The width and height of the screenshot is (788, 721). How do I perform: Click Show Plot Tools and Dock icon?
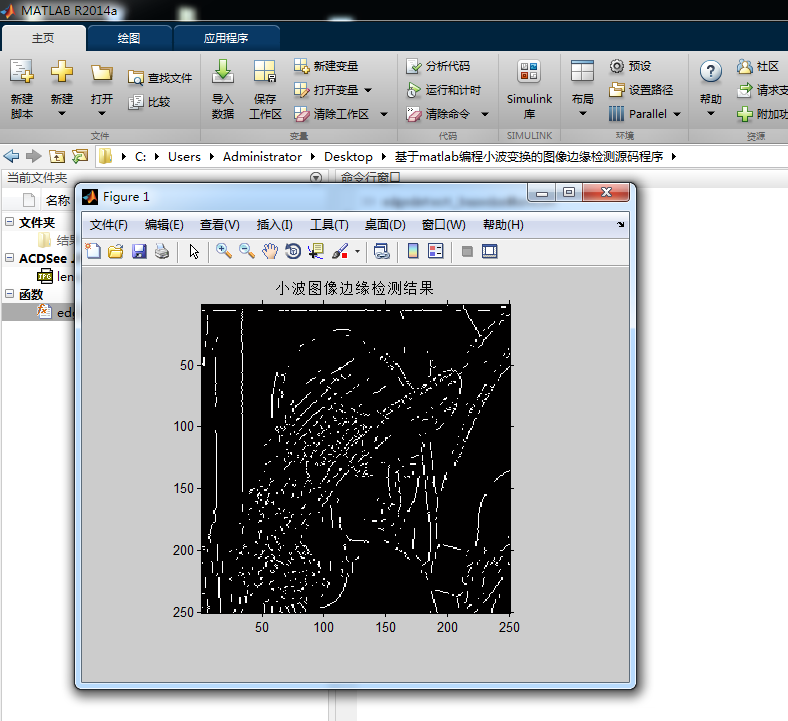[489, 251]
